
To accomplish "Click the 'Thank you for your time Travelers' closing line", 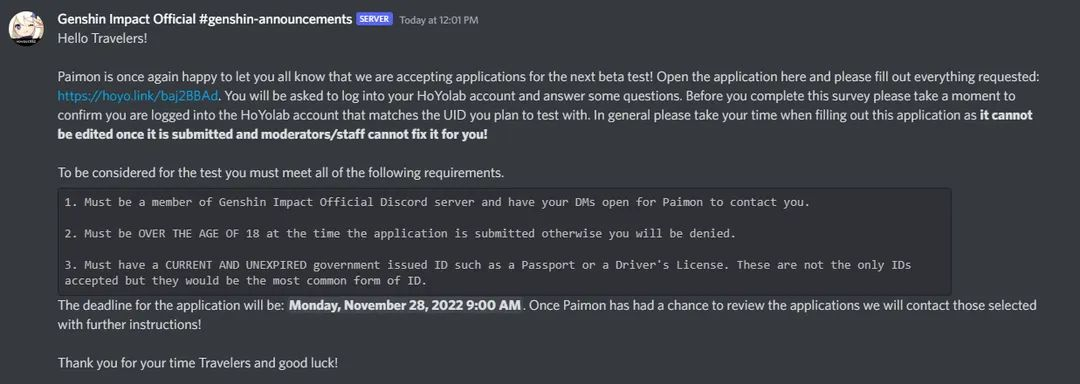I will click(x=198, y=362).
